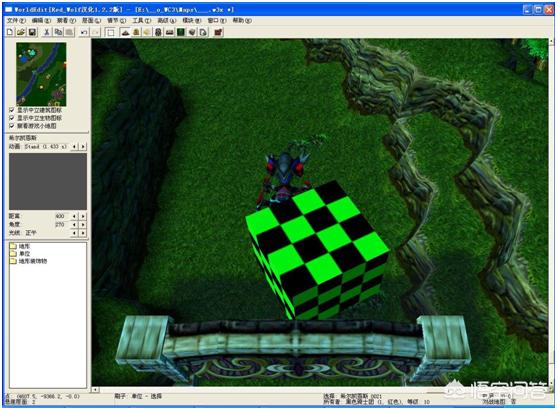Open the 帮助(H) menu

(x=242, y=21)
